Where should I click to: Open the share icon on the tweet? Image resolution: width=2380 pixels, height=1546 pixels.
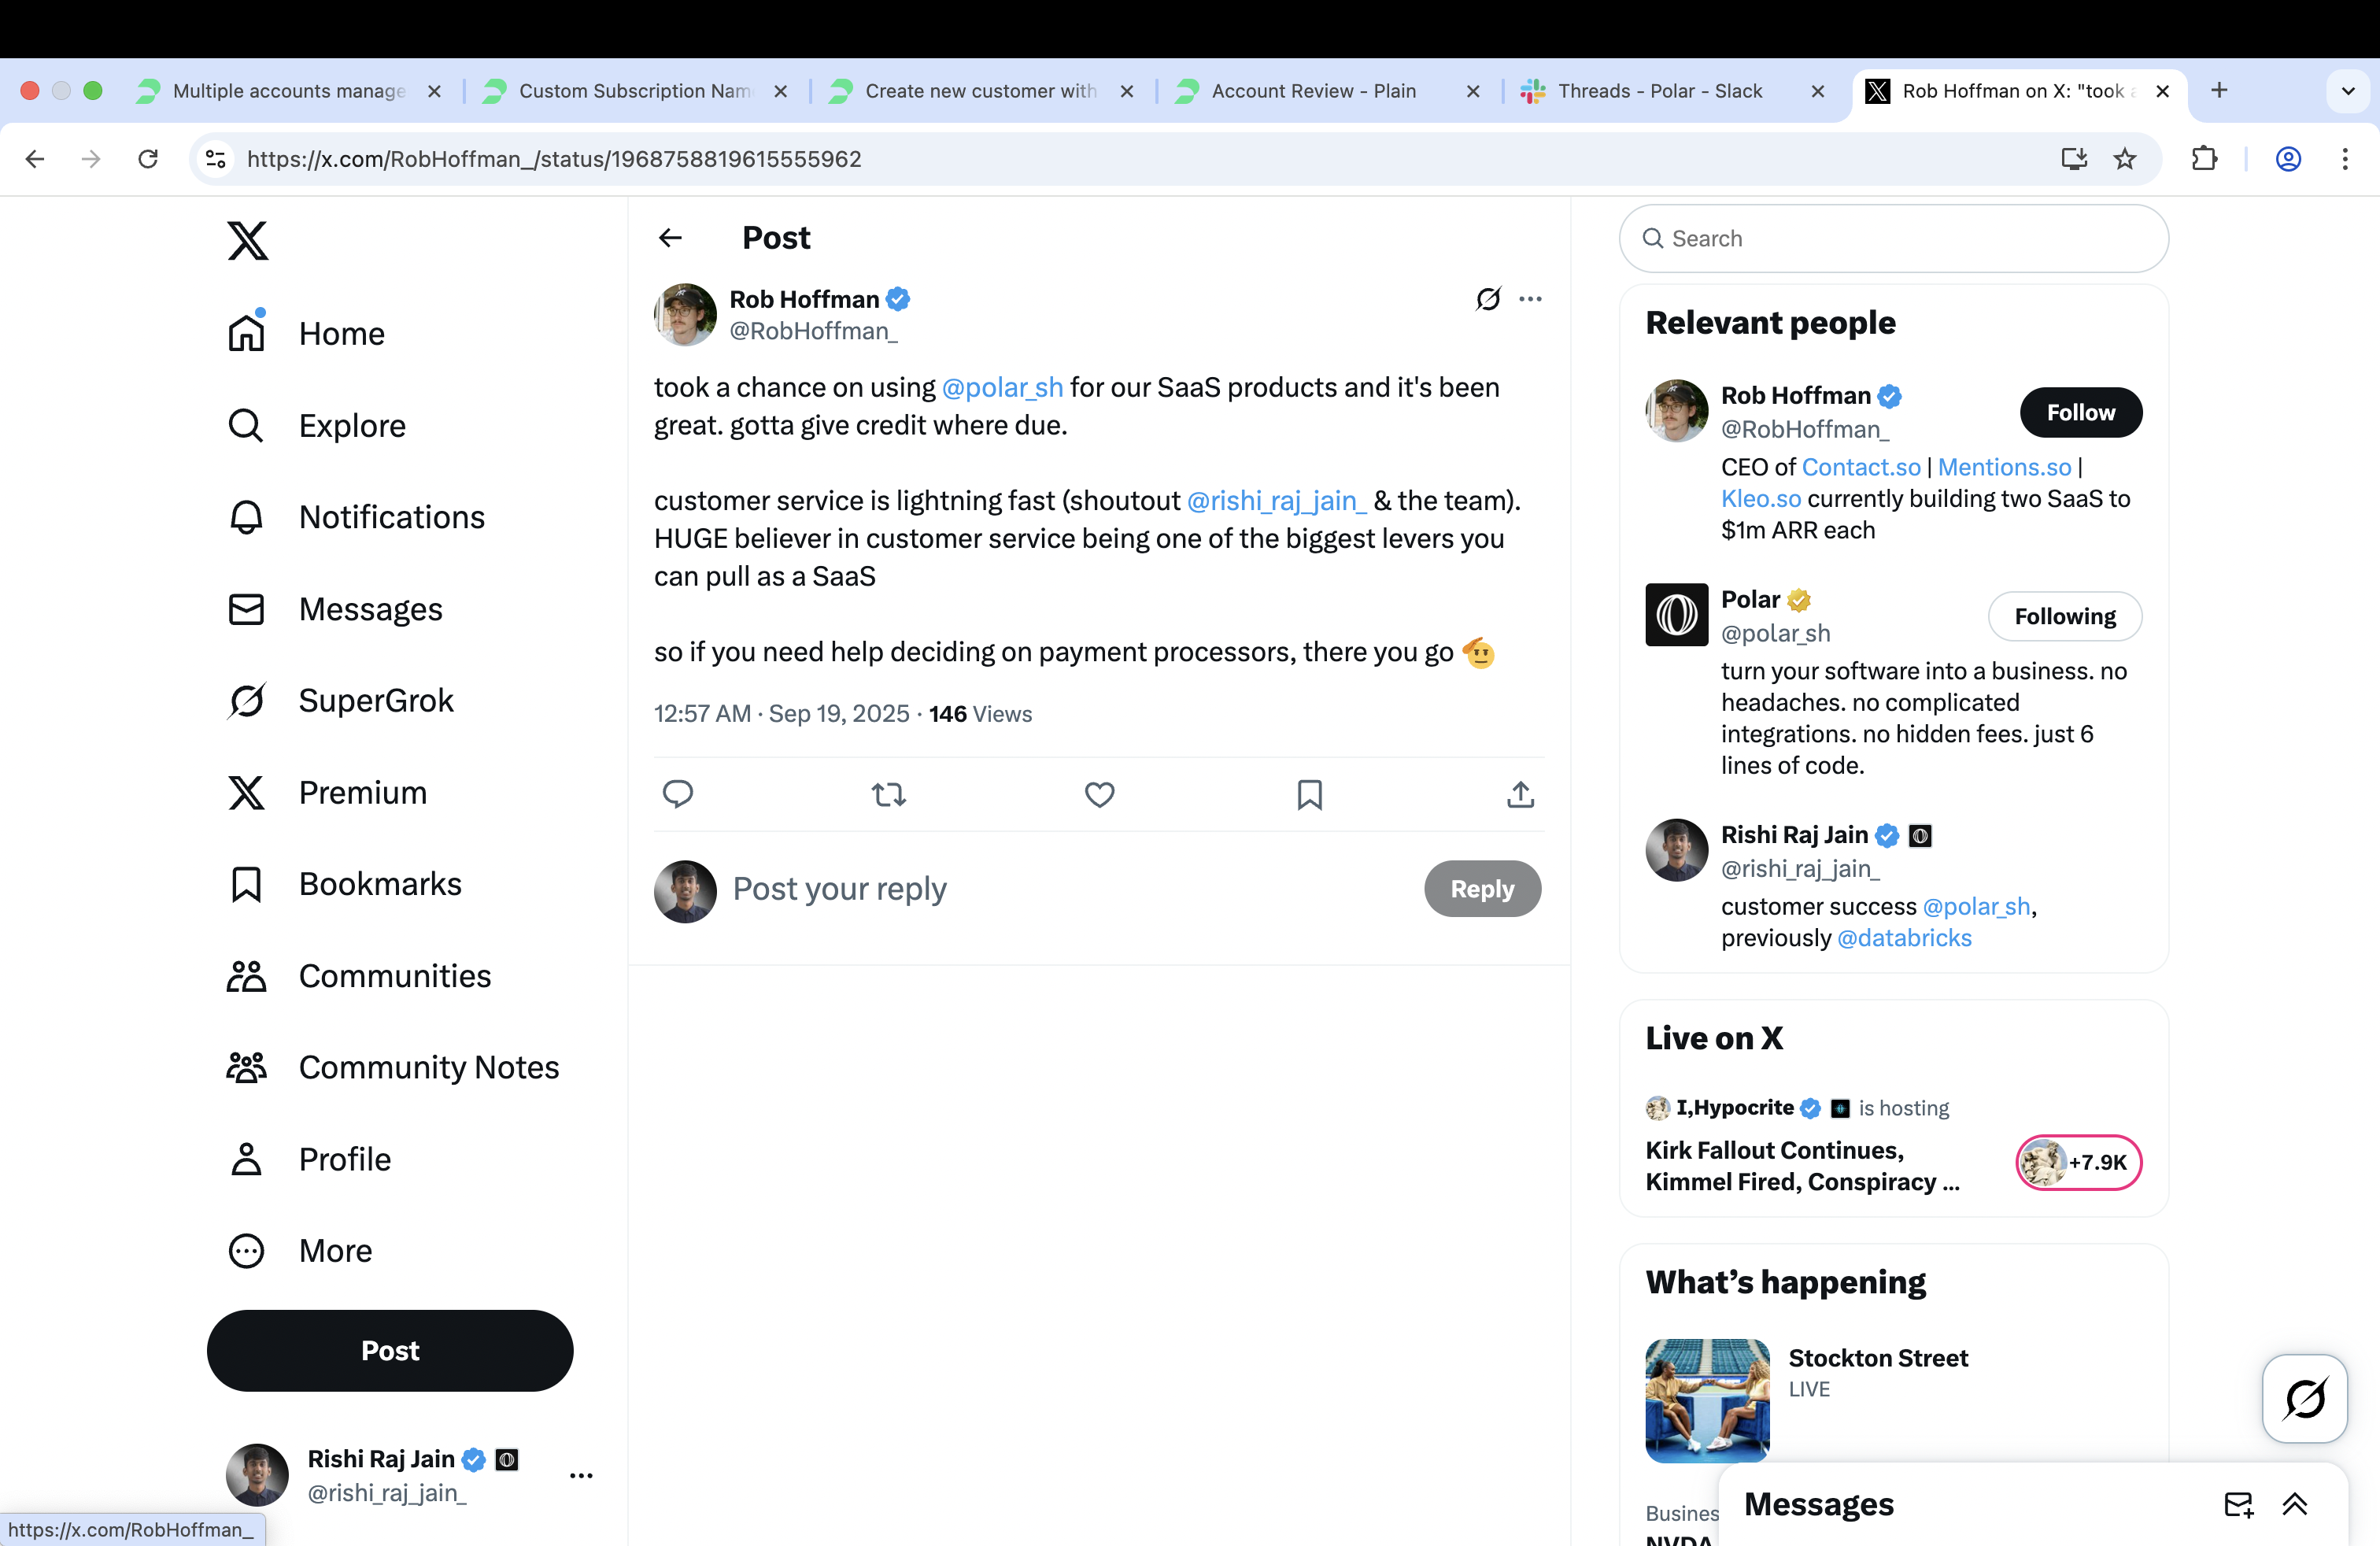[1519, 794]
